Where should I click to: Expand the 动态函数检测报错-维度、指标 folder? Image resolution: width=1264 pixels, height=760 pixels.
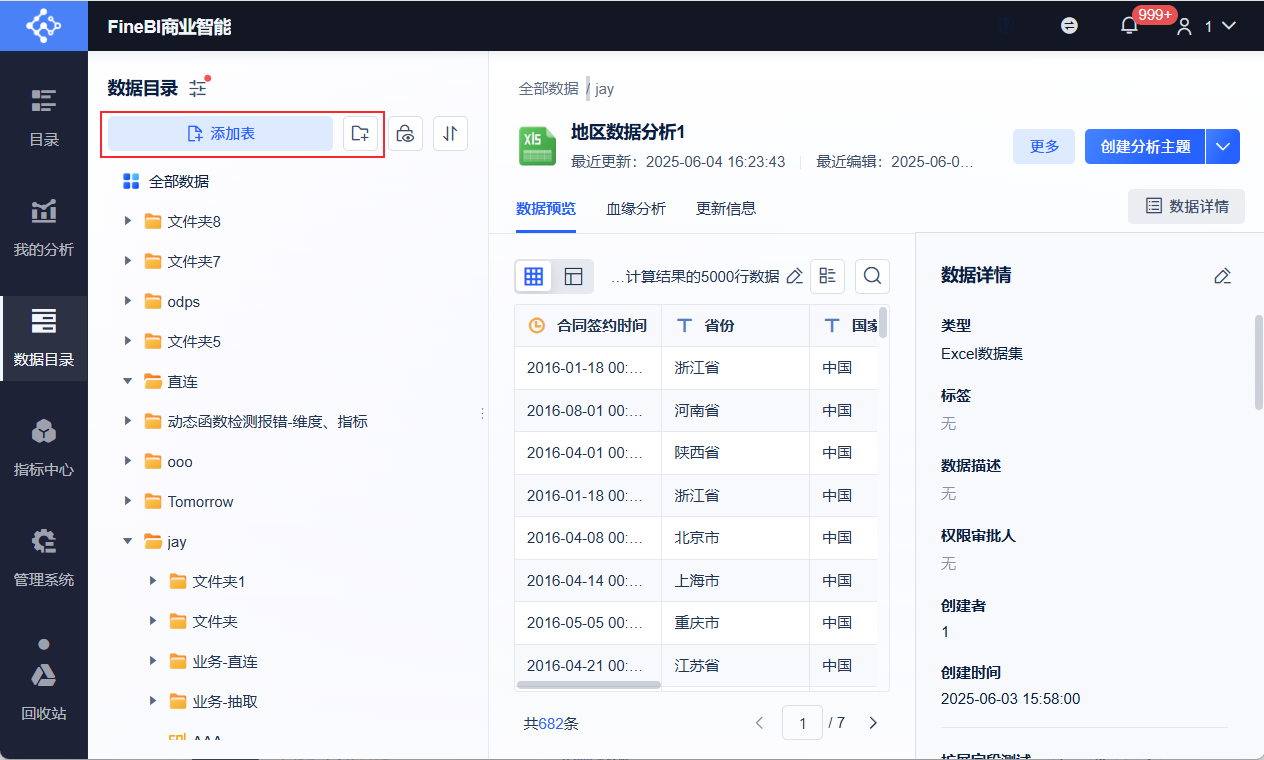coord(128,421)
